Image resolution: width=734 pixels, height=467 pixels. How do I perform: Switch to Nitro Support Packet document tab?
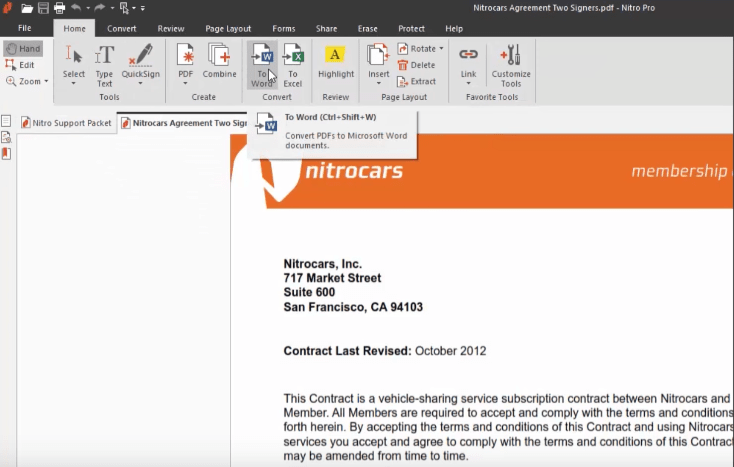[66, 123]
